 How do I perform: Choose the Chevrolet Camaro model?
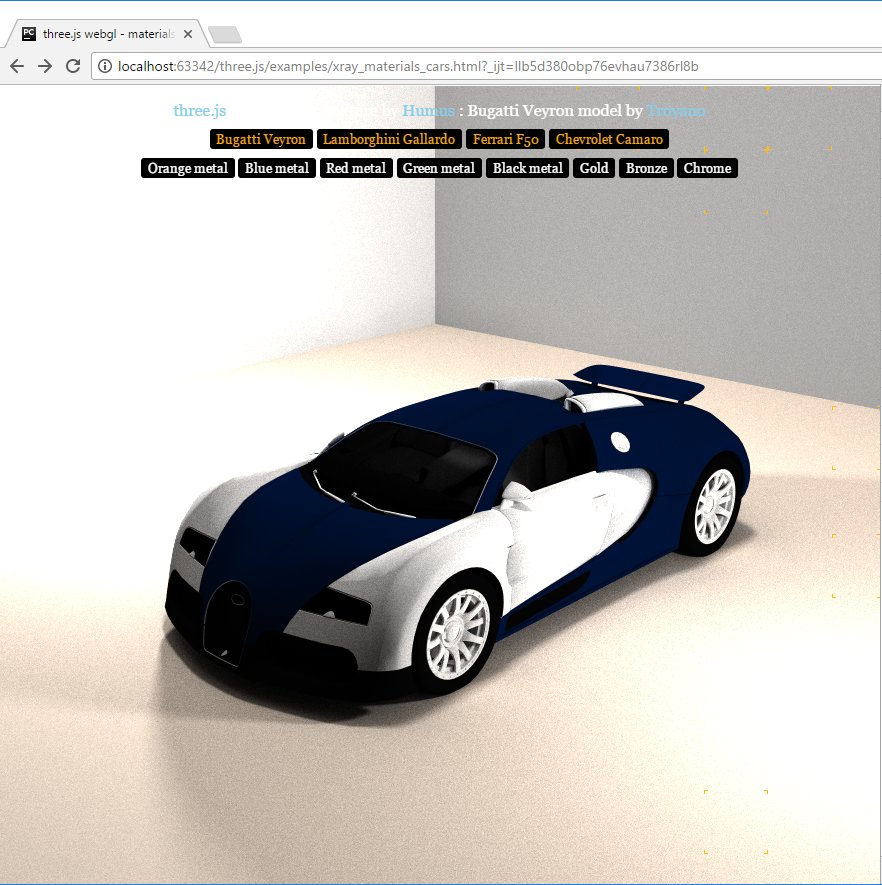coord(609,139)
